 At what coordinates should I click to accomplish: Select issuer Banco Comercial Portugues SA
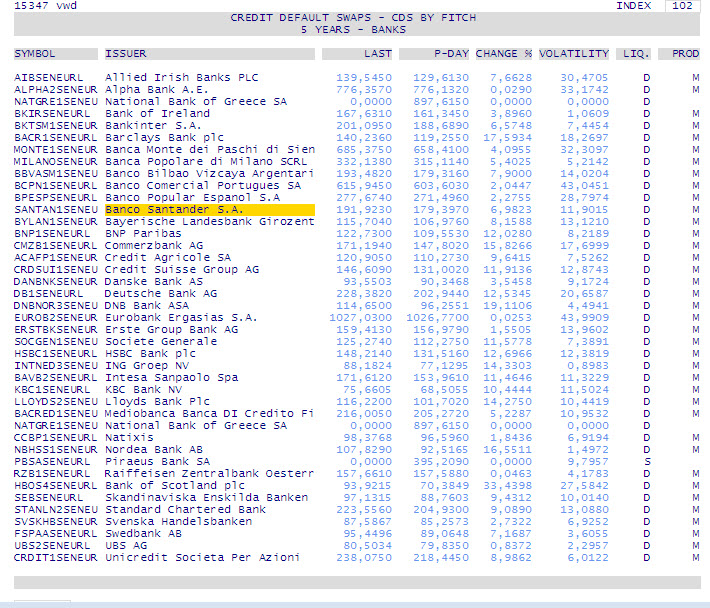[x=203, y=186]
